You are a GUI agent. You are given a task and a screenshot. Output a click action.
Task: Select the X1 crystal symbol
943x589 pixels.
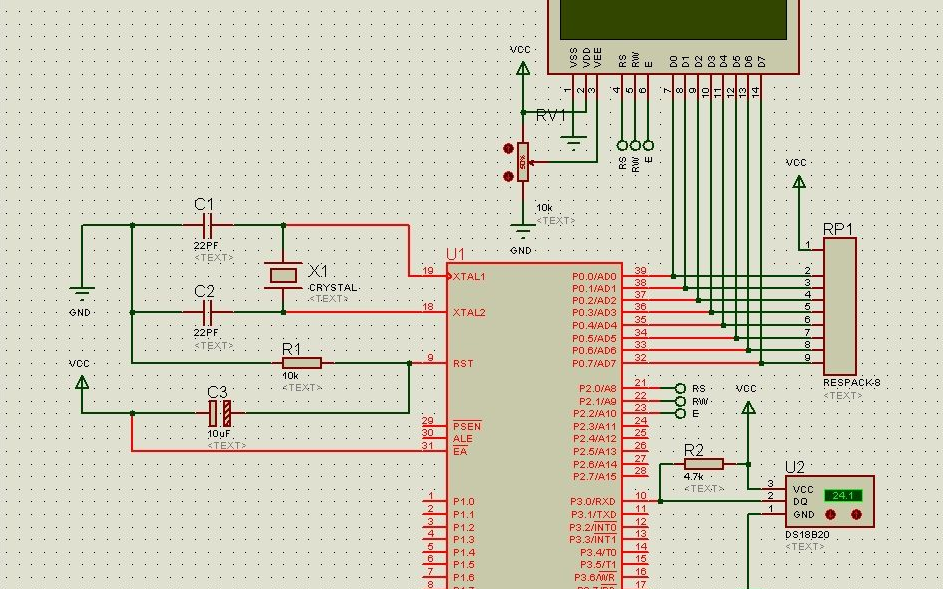283,276
